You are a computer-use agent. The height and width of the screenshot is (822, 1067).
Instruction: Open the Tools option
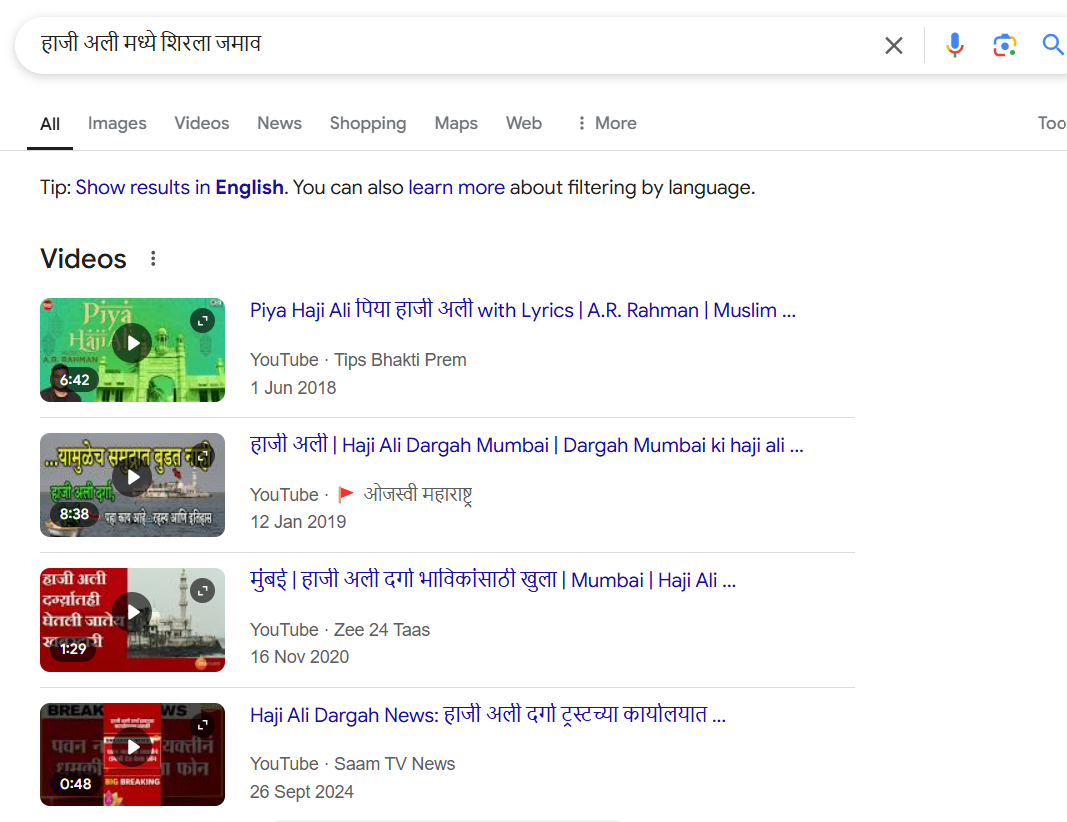pos(1051,123)
